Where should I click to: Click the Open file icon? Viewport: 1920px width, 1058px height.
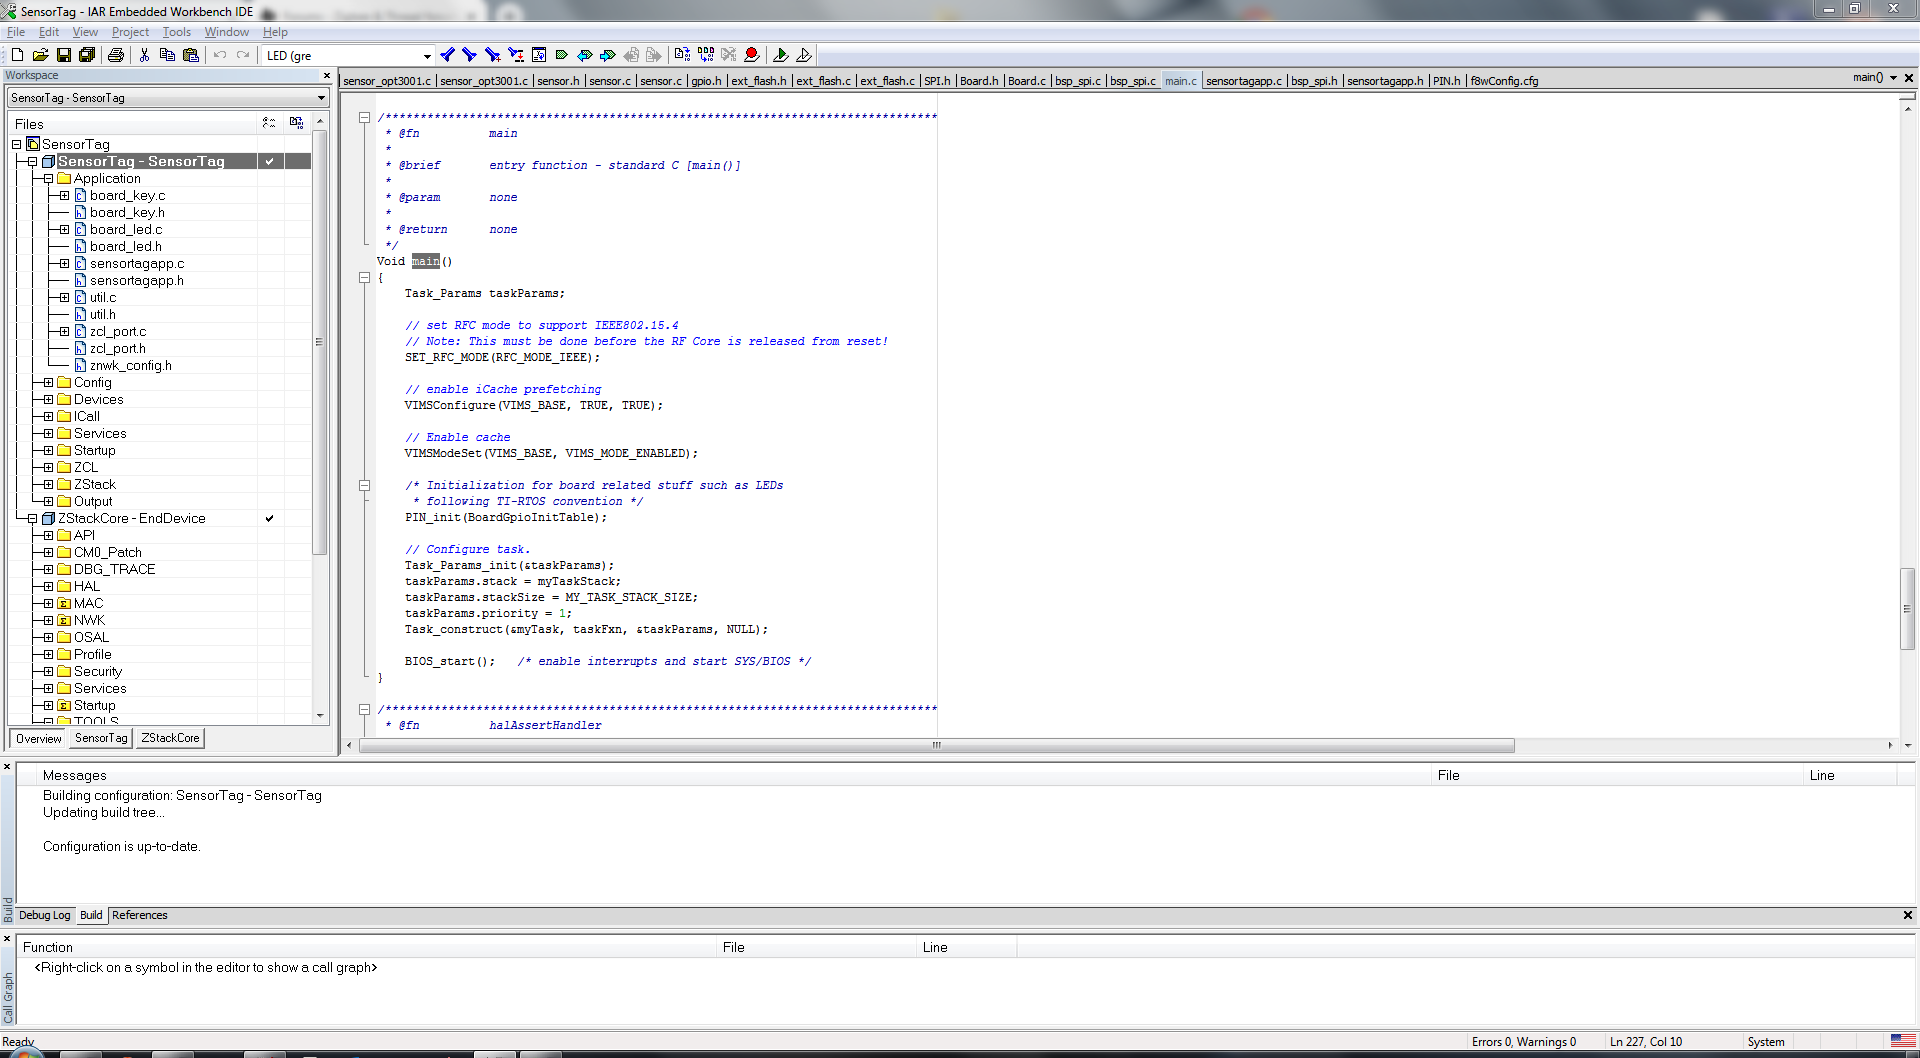pos(40,55)
